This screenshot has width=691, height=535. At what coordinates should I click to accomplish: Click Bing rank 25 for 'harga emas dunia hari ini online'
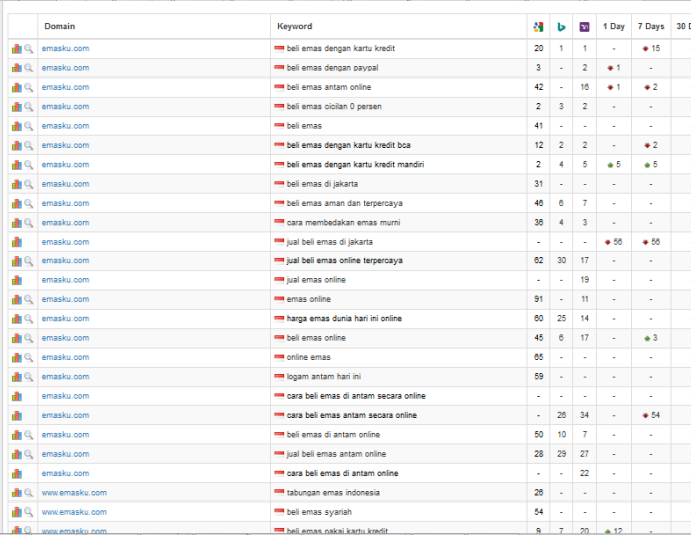coord(561,319)
